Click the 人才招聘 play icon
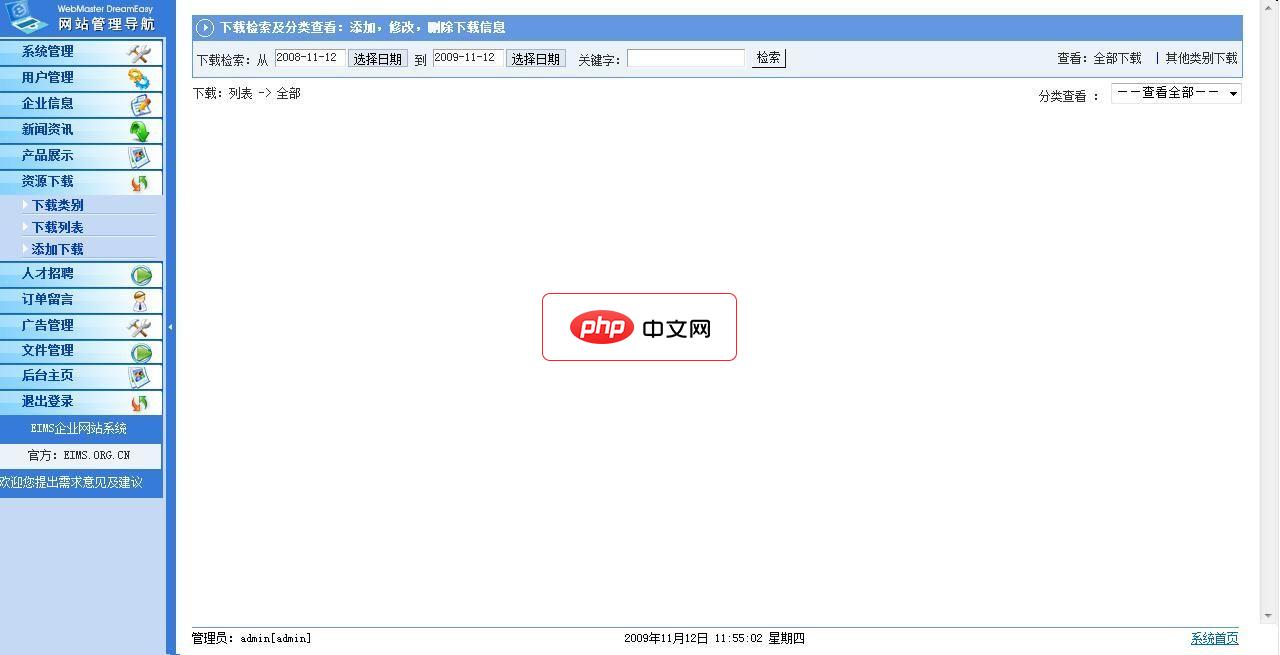 coord(141,274)
